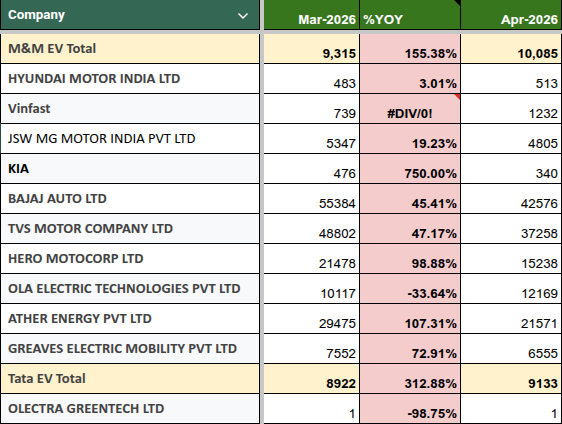Select the 72.91% YOY cell
Viewport: 562px width, 424px height.
[x=410, y=349]
